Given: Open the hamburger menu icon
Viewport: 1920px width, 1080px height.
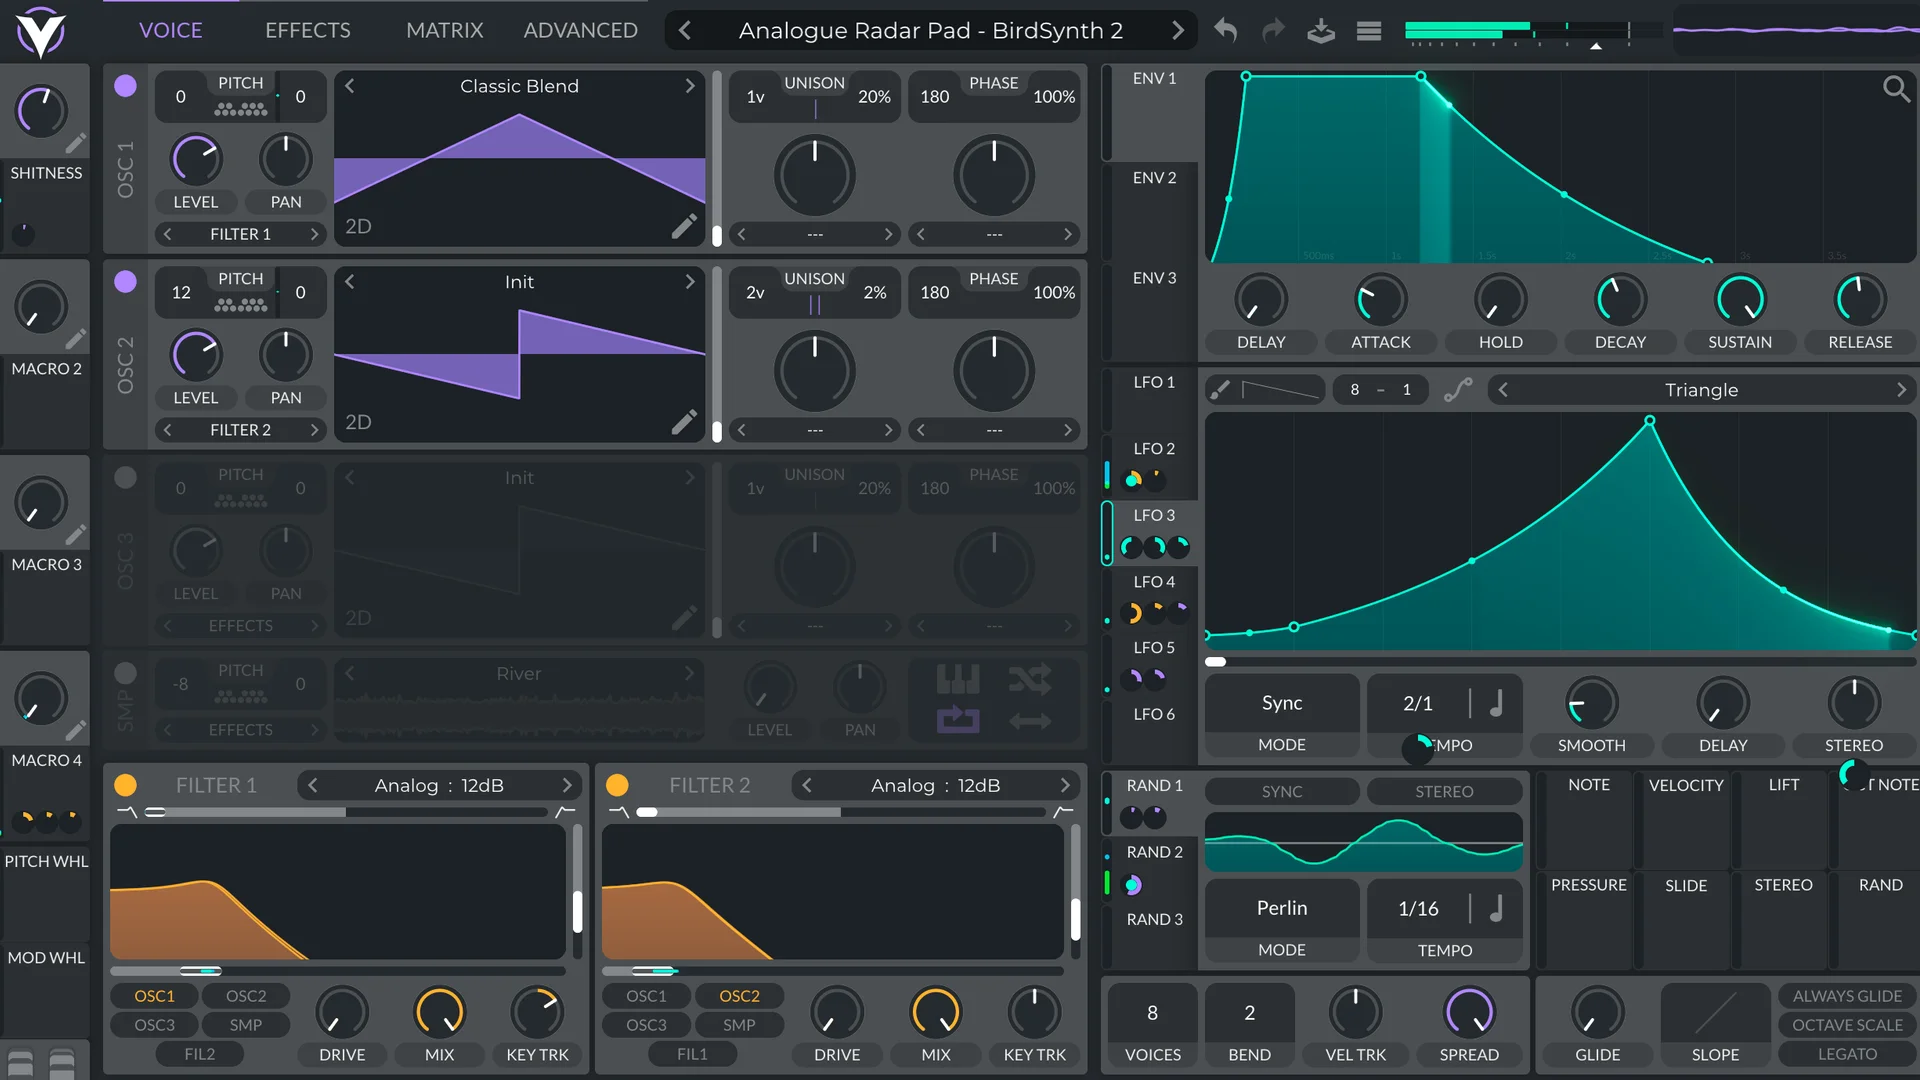Looking at the screenshot, I should [1368, 30].
